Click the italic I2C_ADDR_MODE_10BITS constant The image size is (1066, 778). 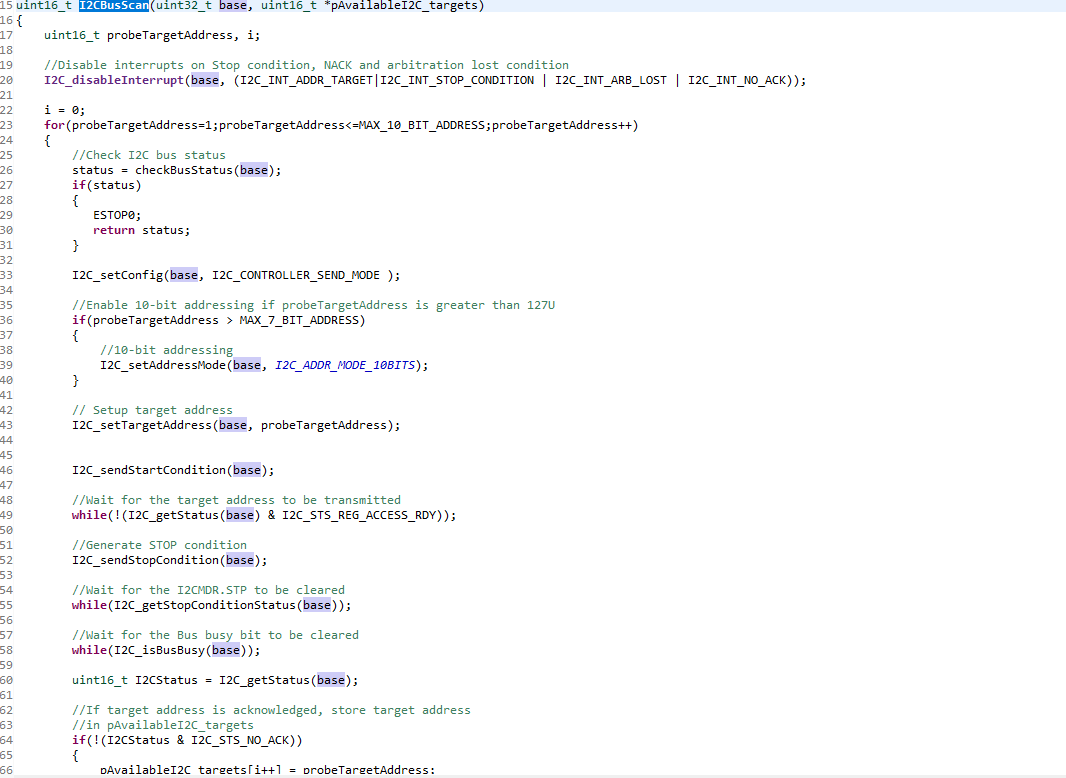click(x=345, y=365)
